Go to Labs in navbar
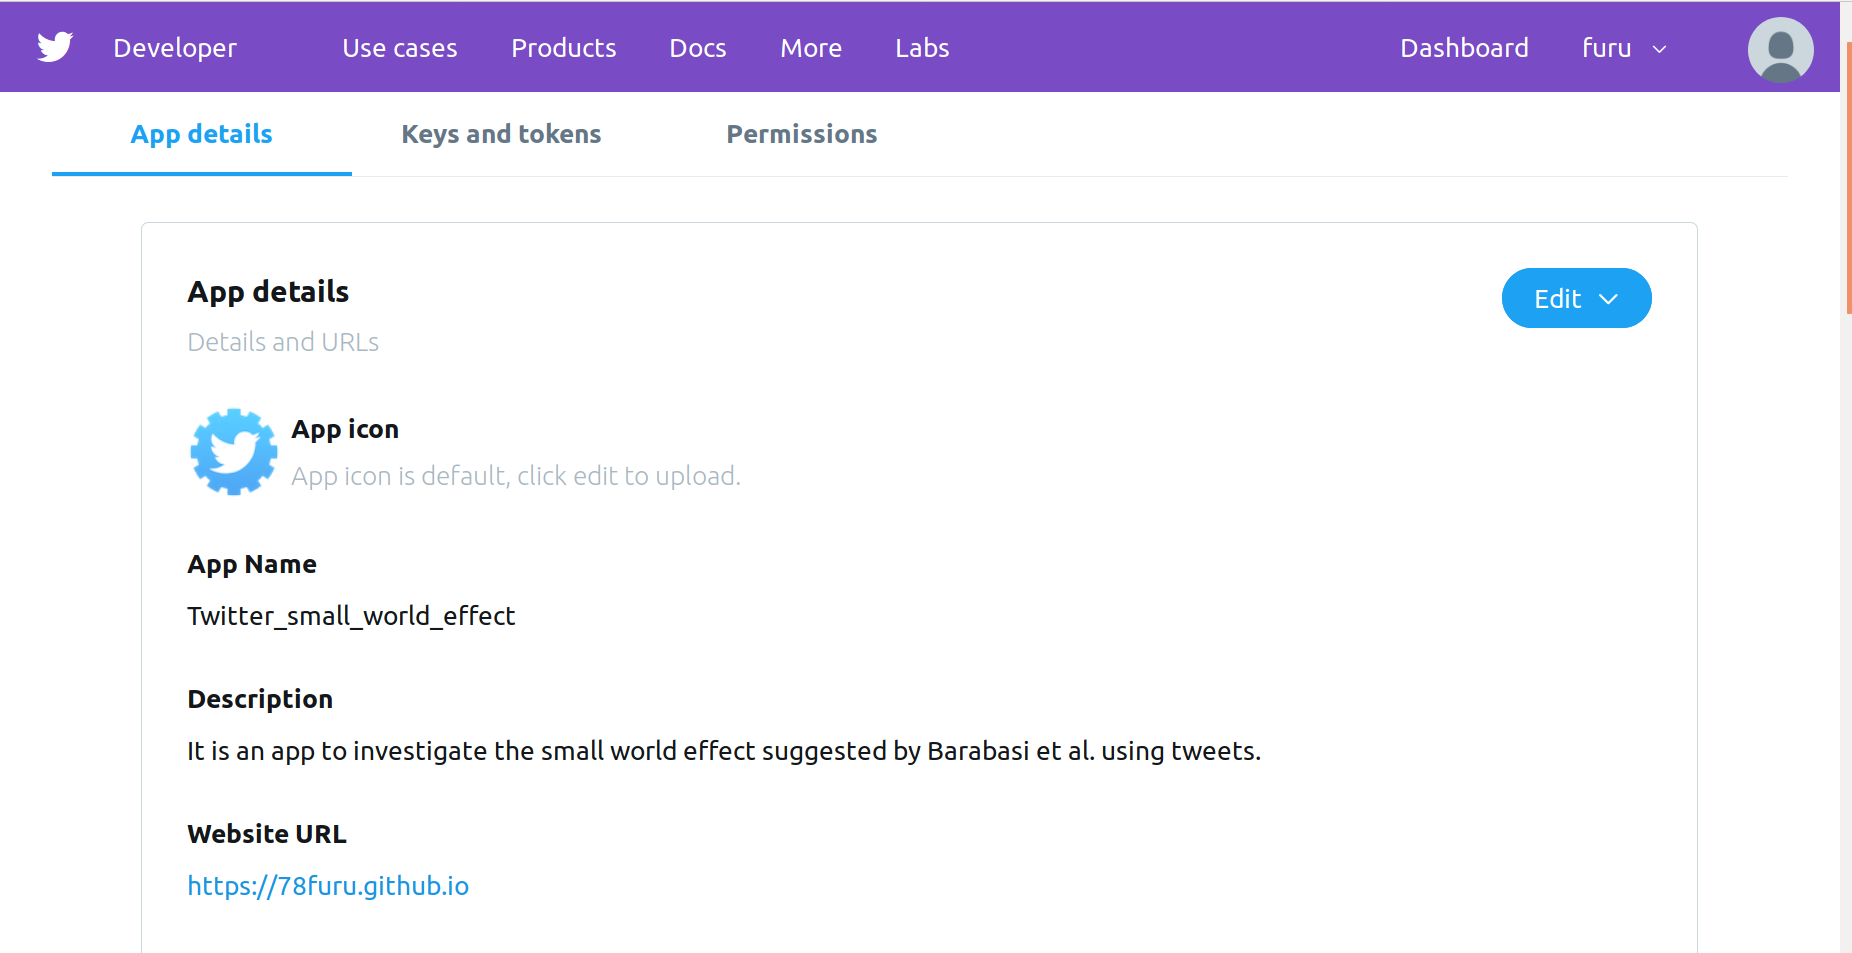The height and width of the screenshot is (953, 1852). [x=922, y=48]
